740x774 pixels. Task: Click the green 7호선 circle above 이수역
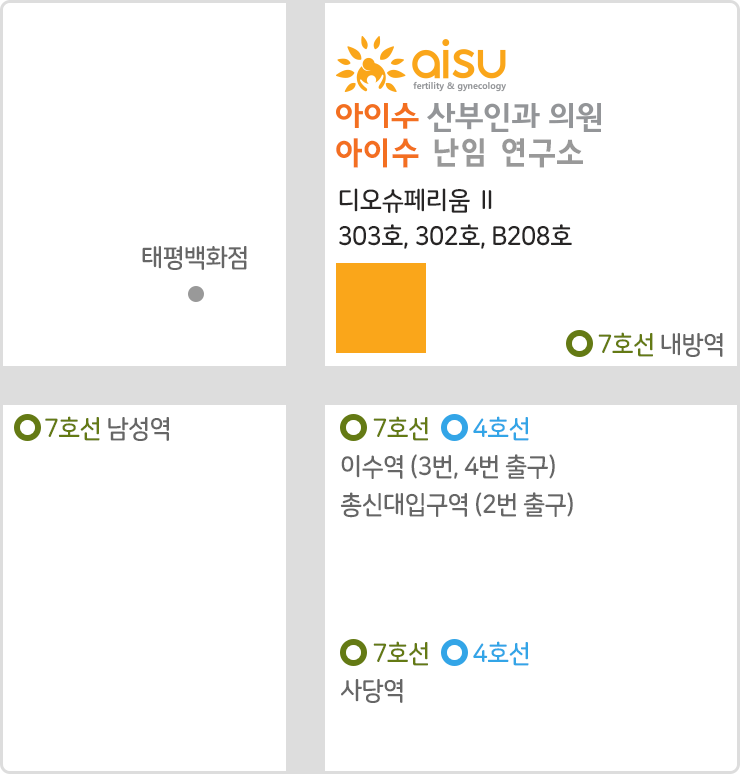tap(353, 427)
